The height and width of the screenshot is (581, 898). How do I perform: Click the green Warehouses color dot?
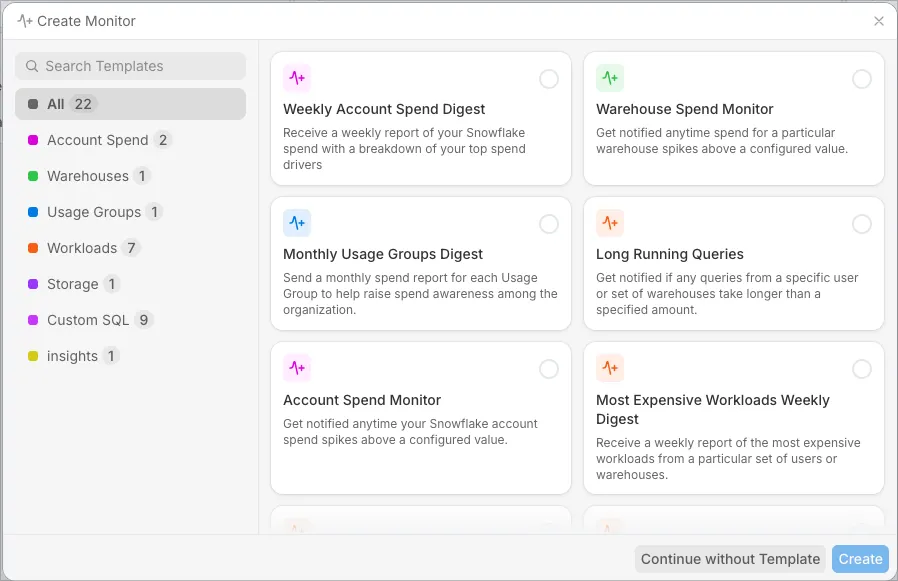33,176
